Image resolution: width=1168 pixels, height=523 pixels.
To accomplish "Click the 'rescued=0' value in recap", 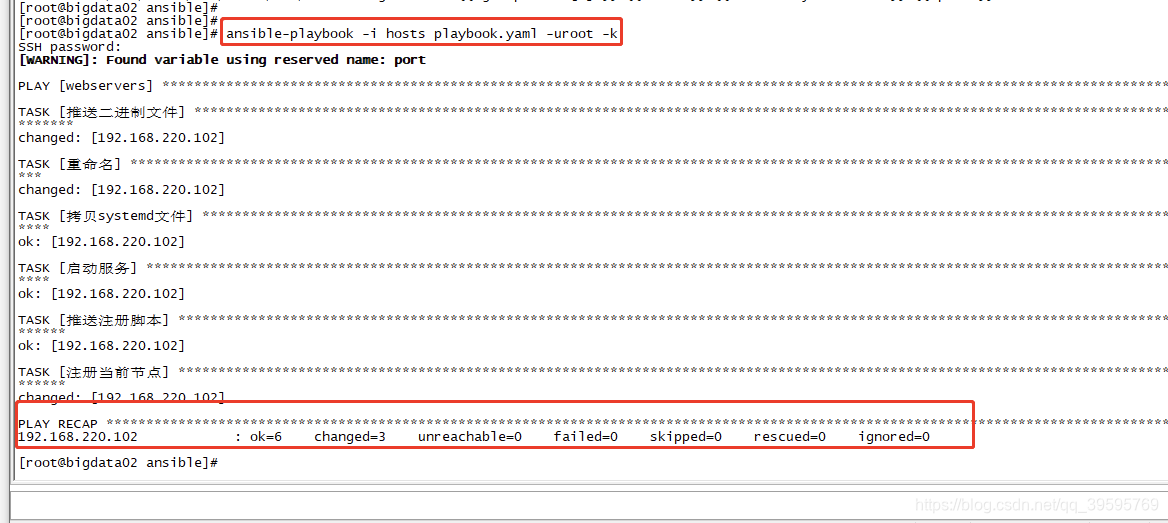I will tap(790, 437).
